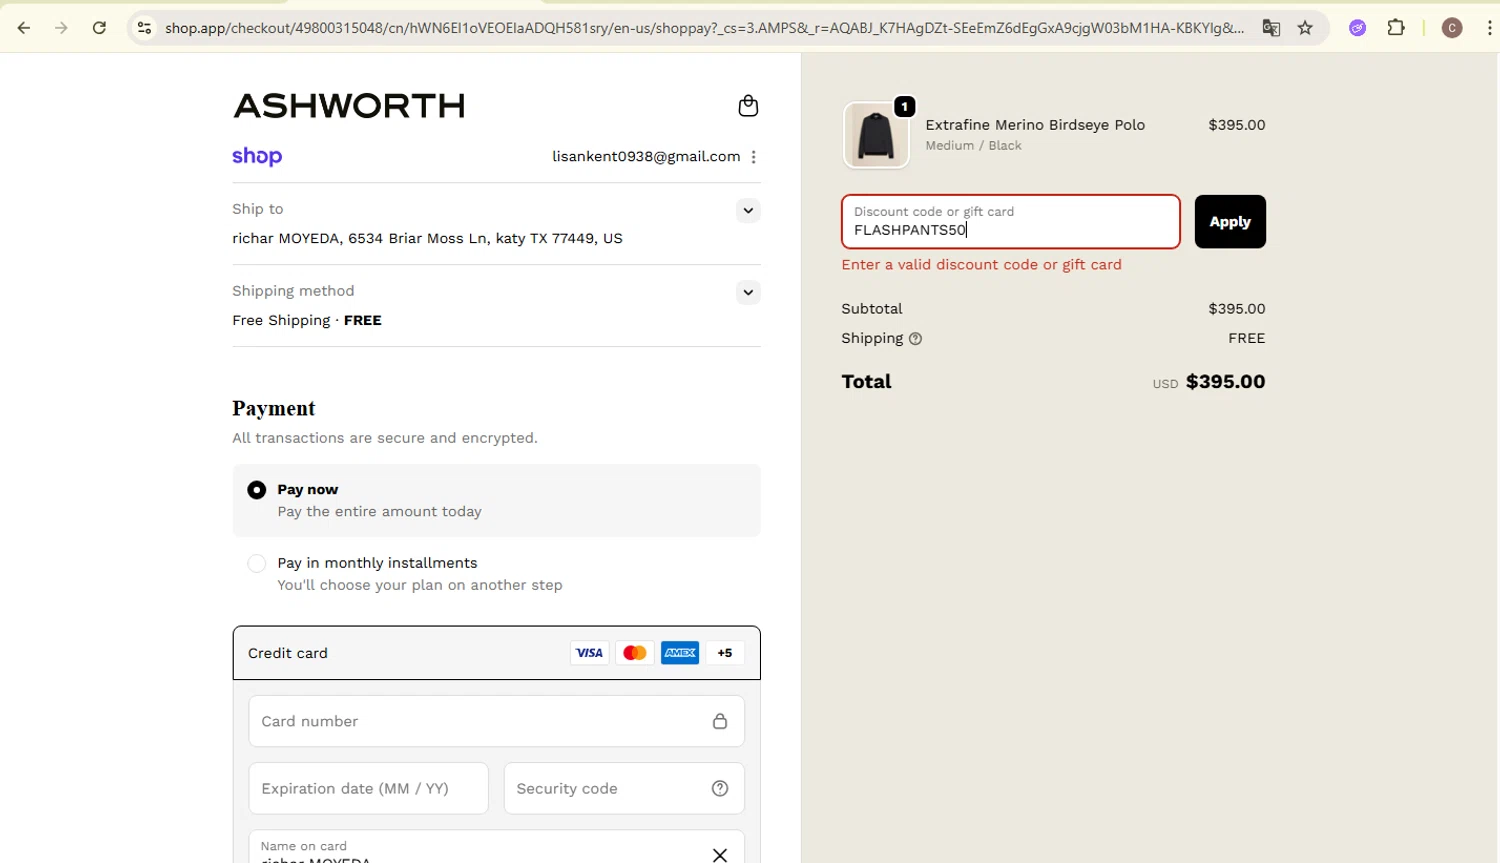
Task: Click the Expiration date field
Action: [368, 789]
